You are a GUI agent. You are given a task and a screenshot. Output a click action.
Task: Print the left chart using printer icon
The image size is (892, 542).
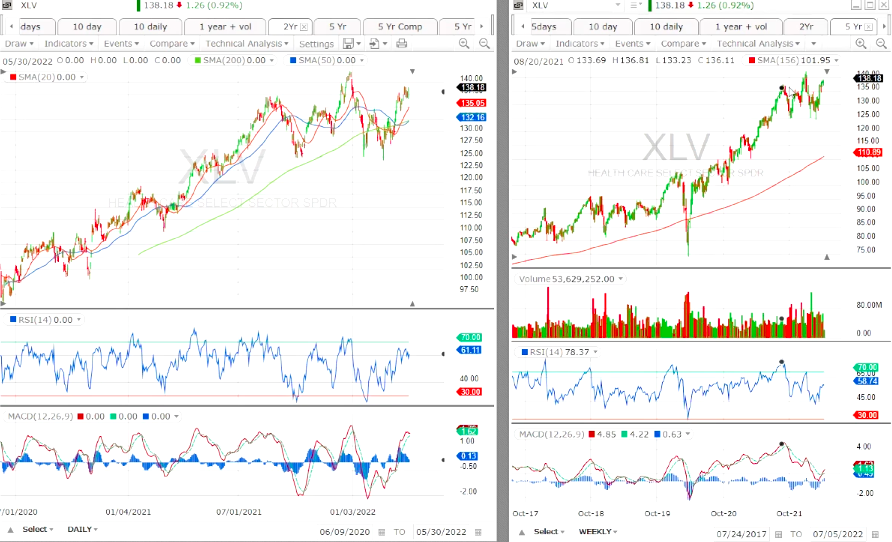[x=401, y=43]
